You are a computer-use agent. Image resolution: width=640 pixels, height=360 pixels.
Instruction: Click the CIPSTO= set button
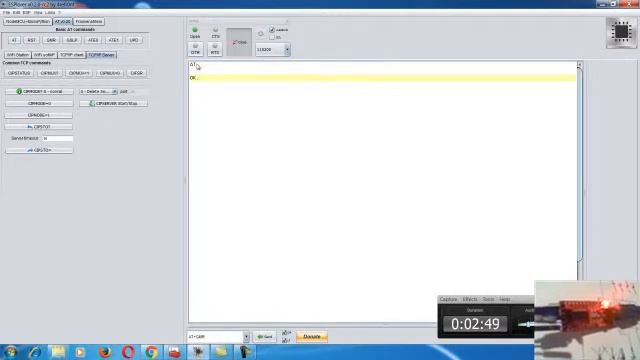(39, 150)
